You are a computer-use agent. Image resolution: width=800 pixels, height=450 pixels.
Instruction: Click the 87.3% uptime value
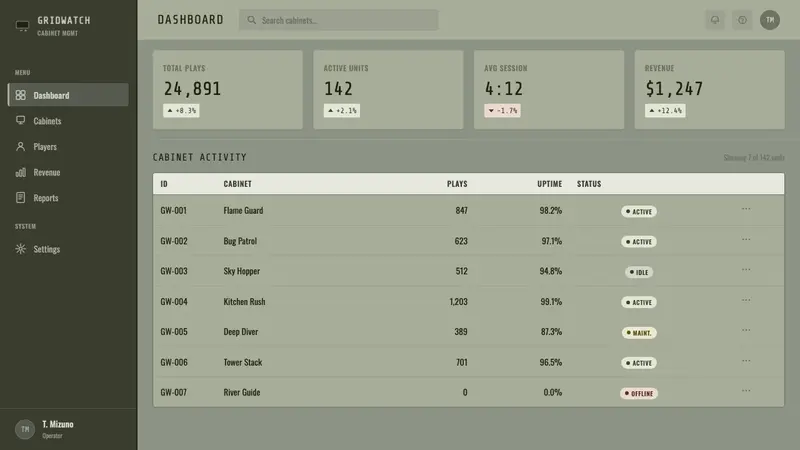[x=552, y=332]
